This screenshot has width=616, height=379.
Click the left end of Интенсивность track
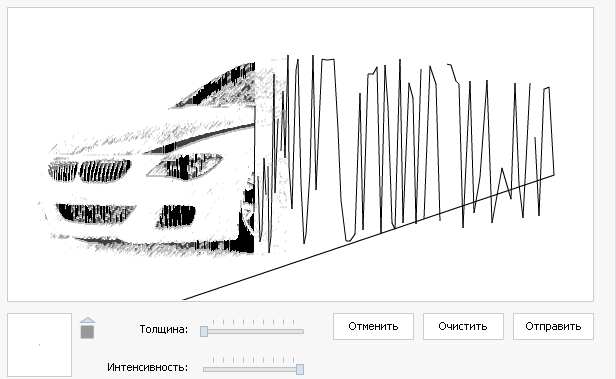[205, 369]
